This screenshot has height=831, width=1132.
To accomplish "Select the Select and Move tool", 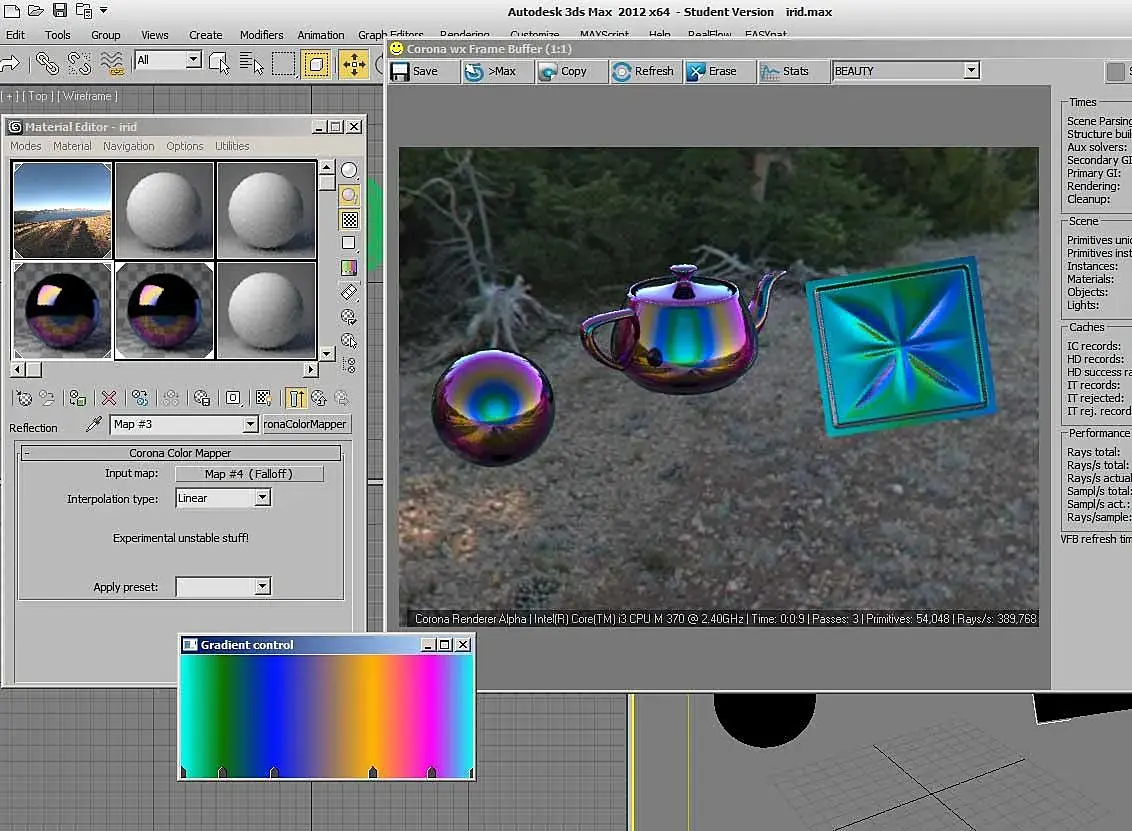I will point(354,64).
